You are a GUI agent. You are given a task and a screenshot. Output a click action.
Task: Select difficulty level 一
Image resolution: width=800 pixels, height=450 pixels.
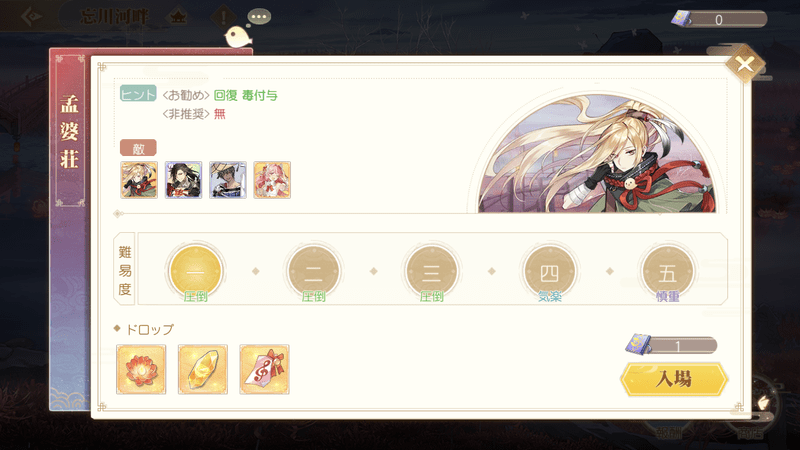coord(195,271)
